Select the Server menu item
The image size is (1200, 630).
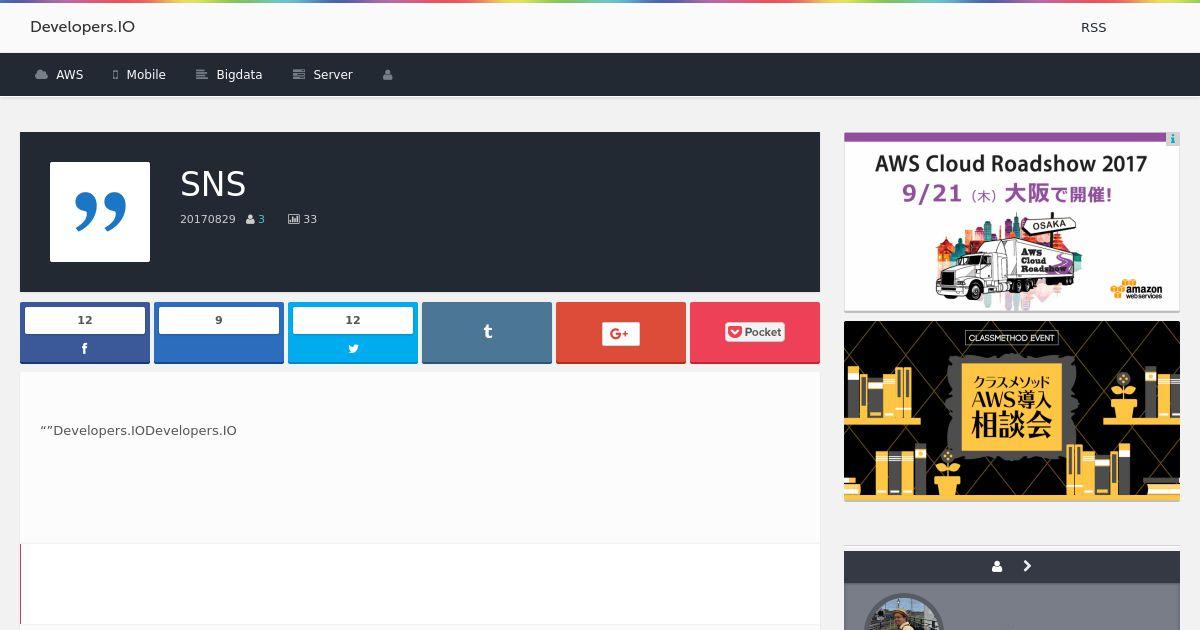tap(322, 75)
